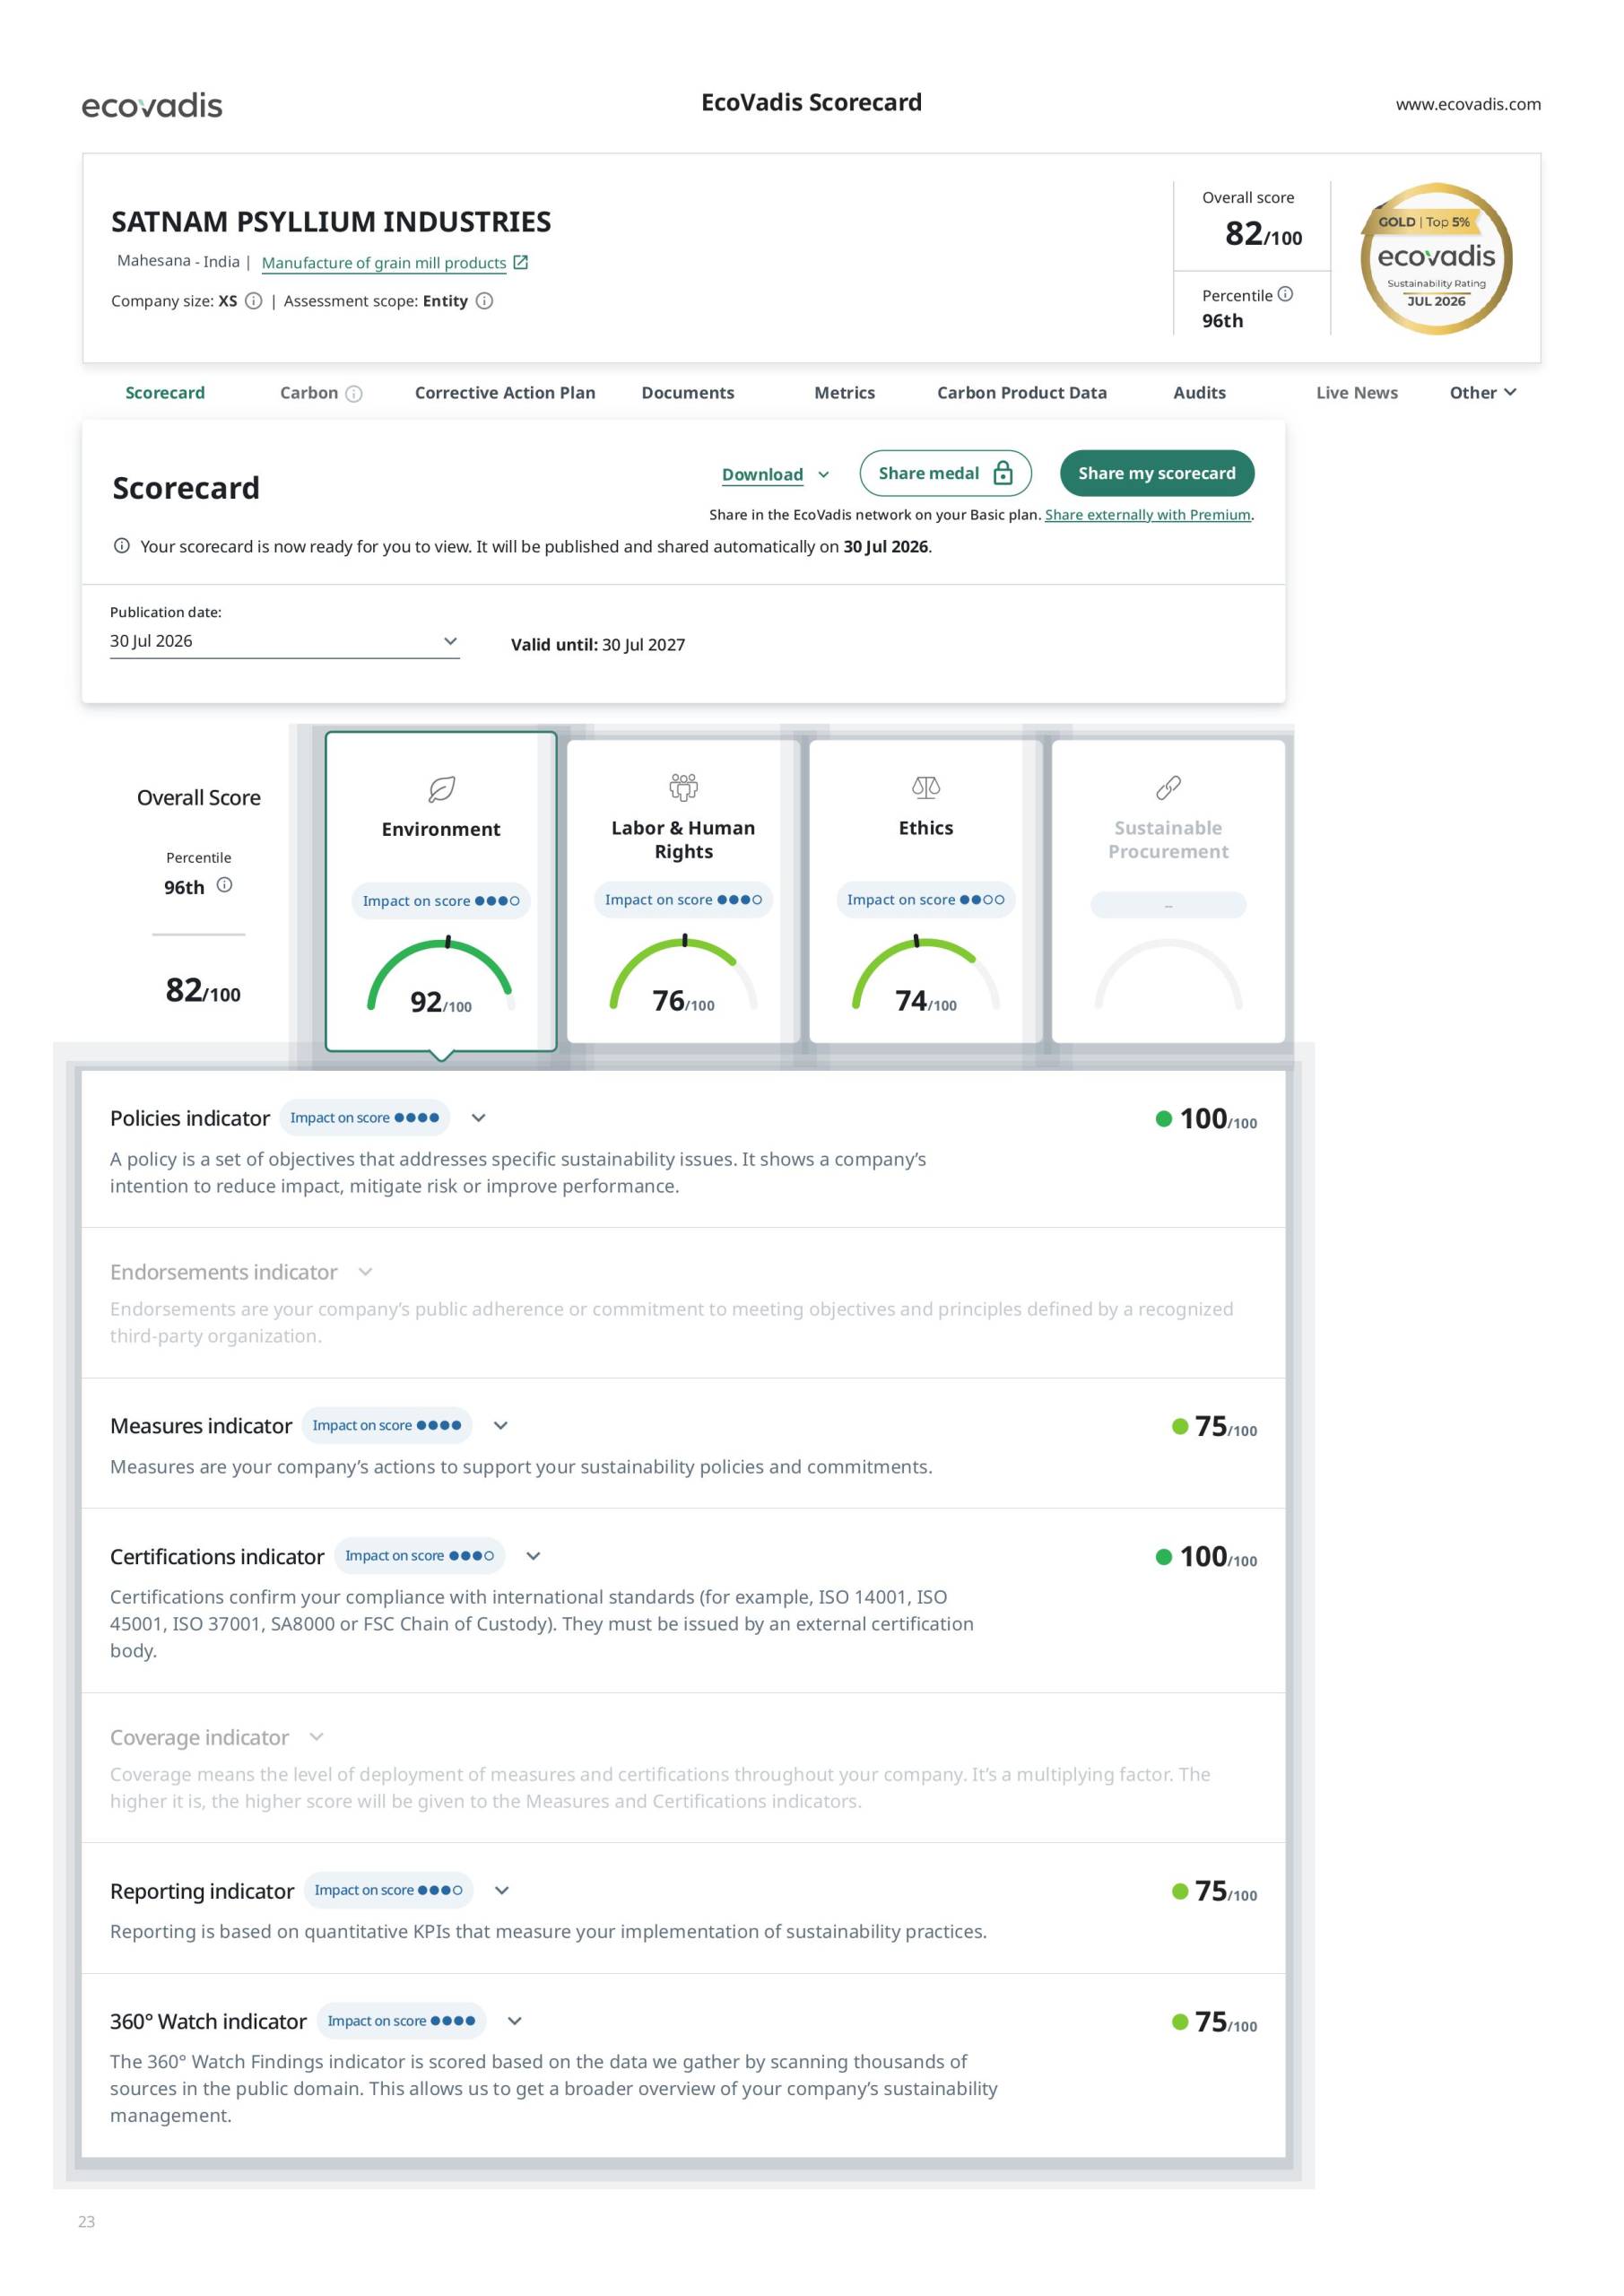Click Impact on score badge beside 360° Watch indicator
Viewport: 1624px width, 2296px height.
pyautogui.click(x=402, y=2021)
